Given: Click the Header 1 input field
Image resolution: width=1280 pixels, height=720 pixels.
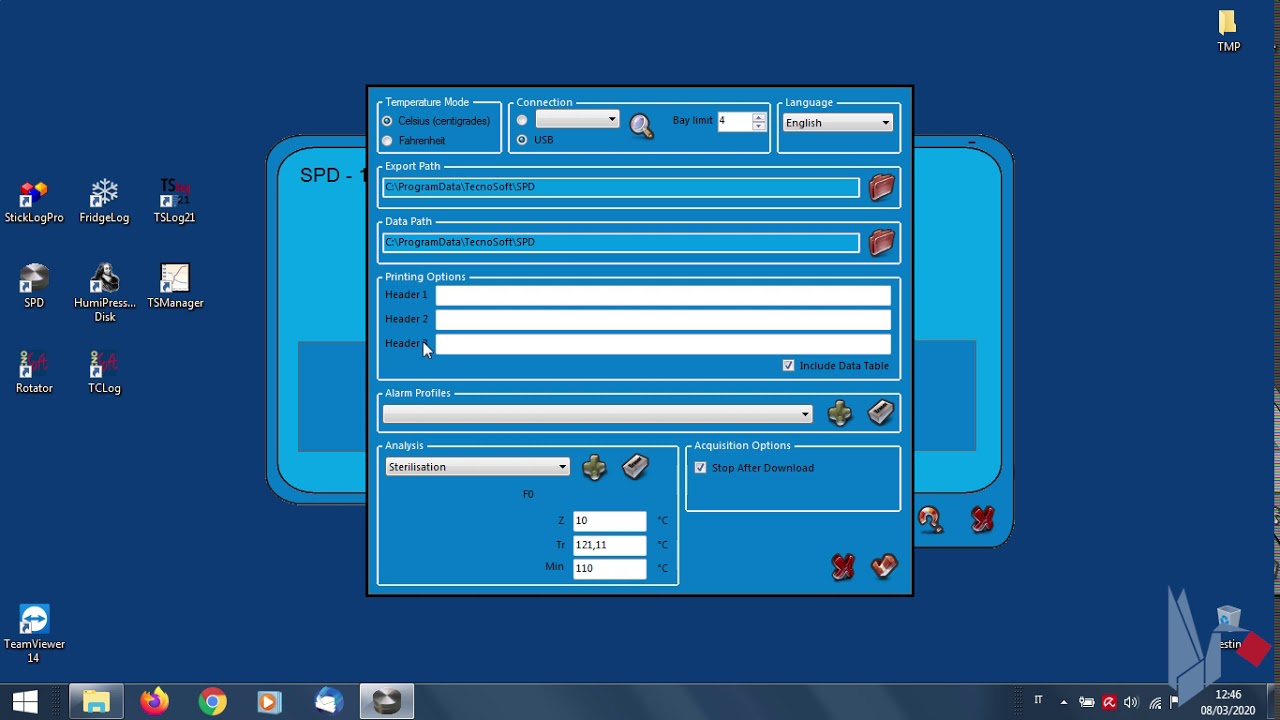Looking at the screenshot, I should tap(662, 295).
